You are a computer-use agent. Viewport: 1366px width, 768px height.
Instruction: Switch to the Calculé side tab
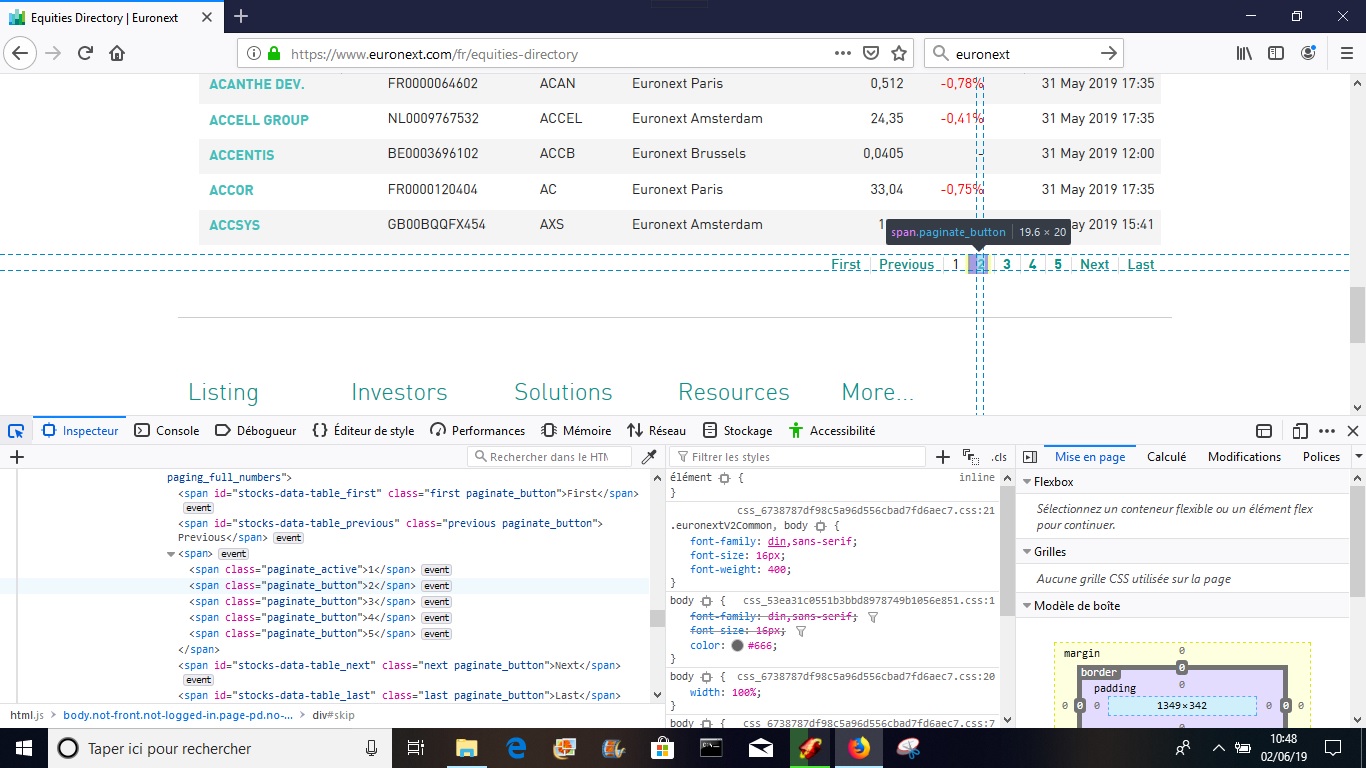pyautogui.click(x=1166, y=457)
